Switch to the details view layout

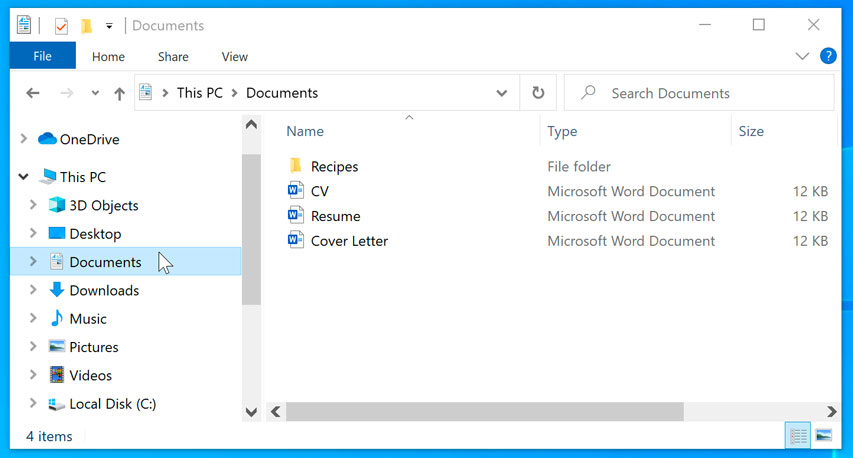798,436
